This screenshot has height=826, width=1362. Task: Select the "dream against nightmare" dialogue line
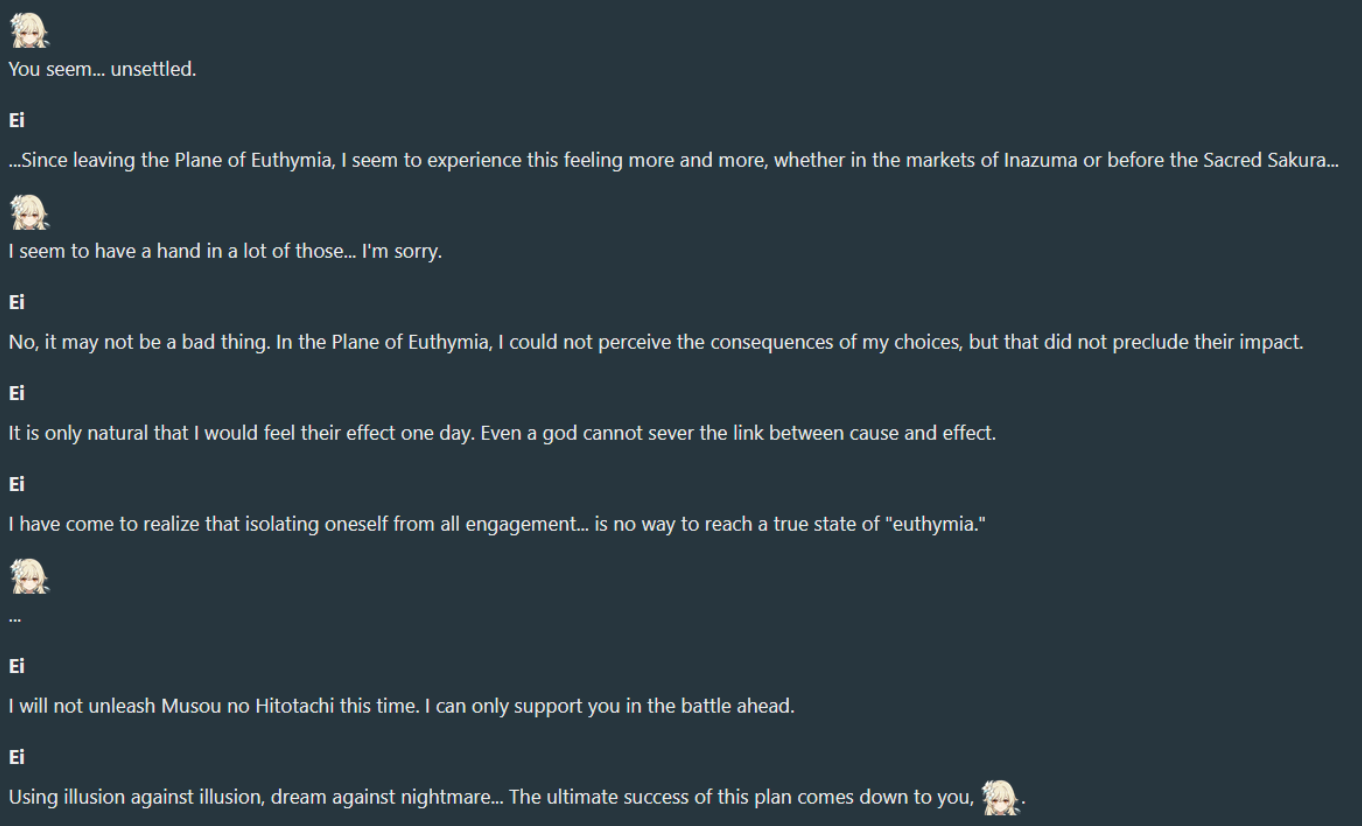[x=517, y=797]
